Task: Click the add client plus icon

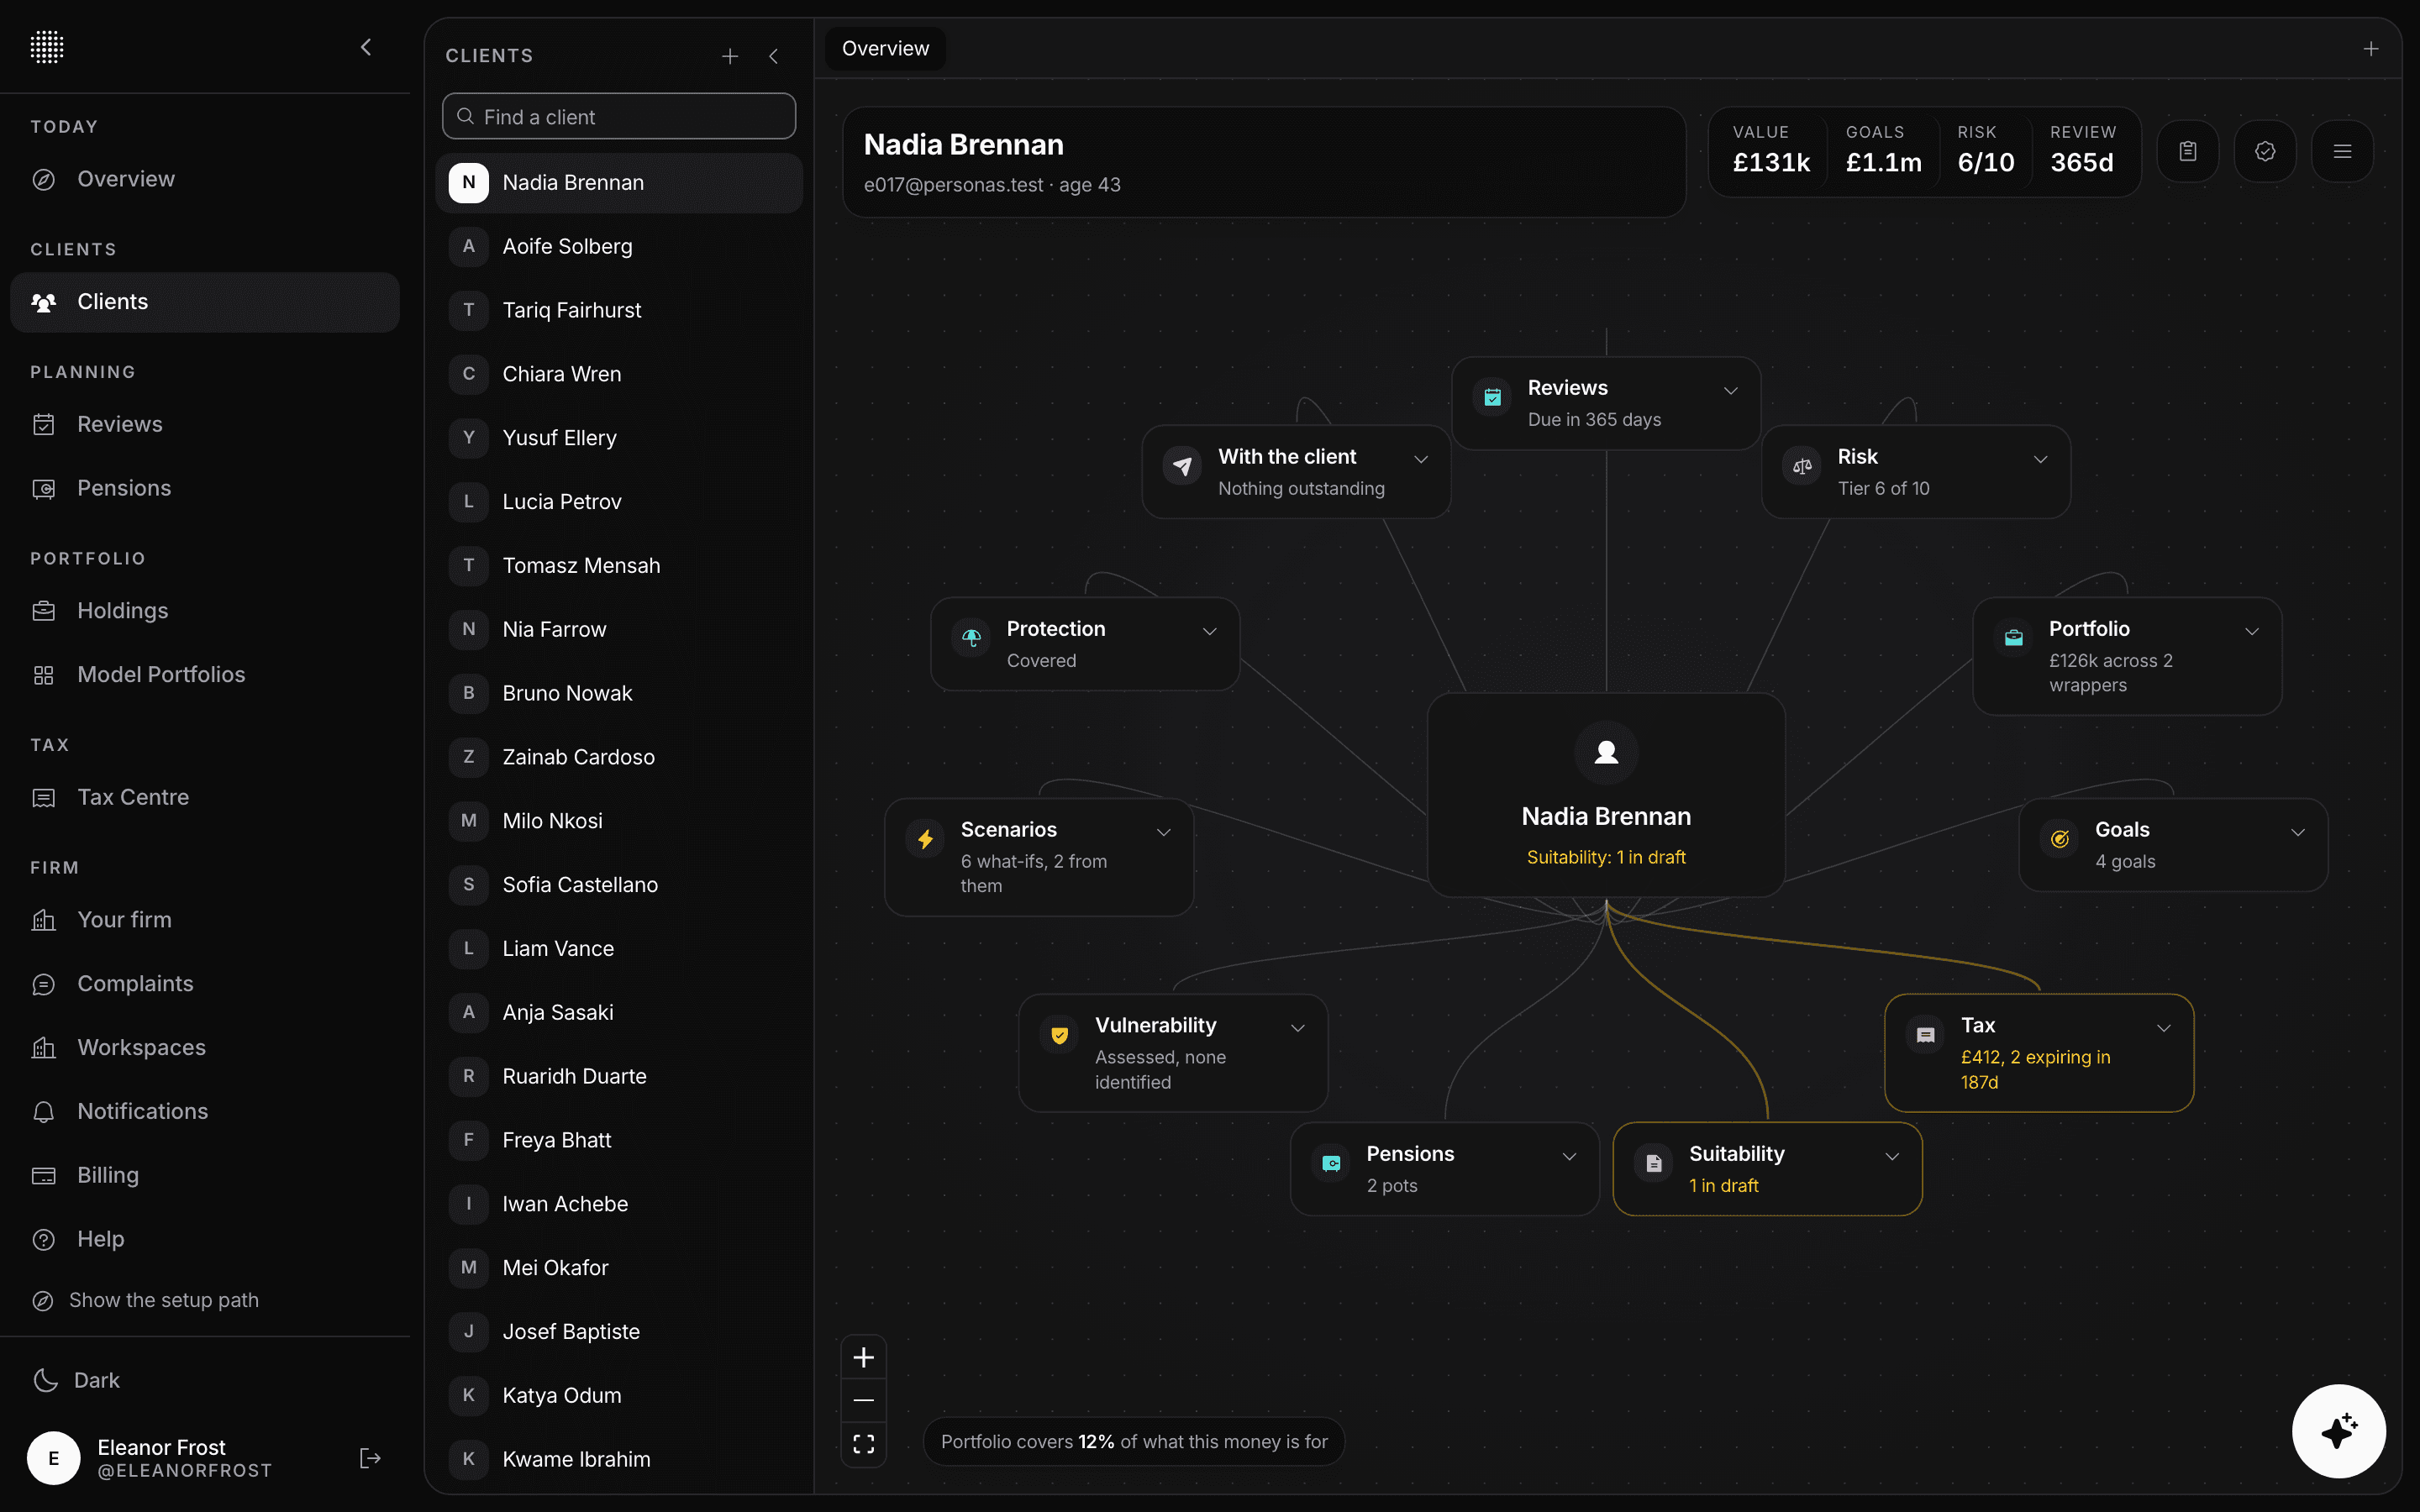Action: point(730,56)
